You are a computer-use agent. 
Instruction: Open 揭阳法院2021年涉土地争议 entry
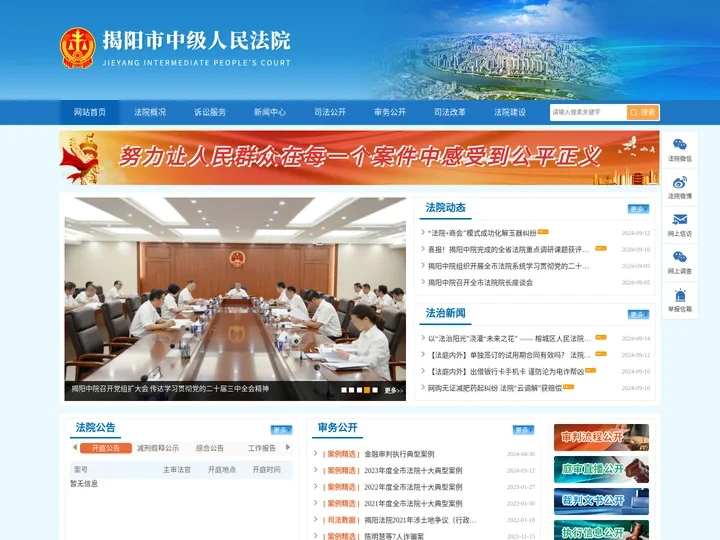point(421,520)
